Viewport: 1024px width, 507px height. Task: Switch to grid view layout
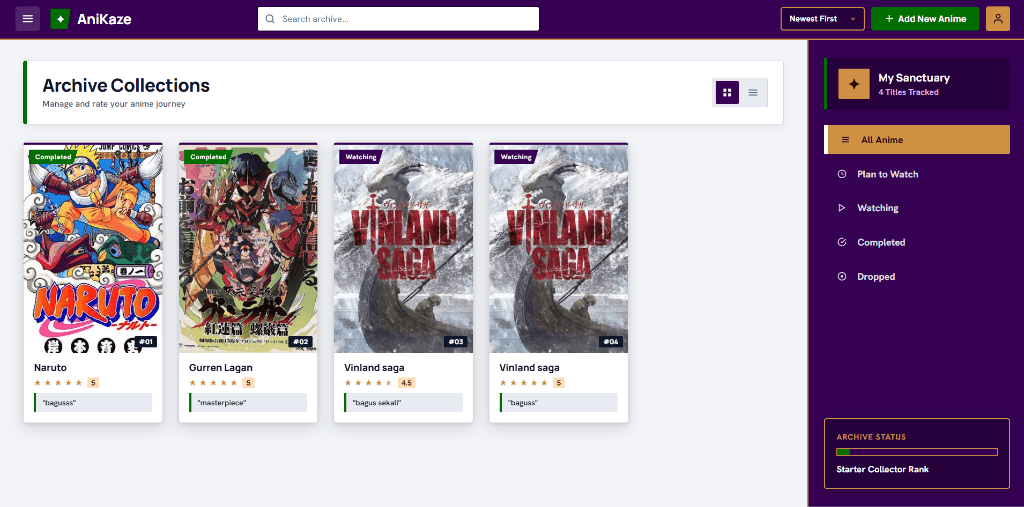(x=728, y=93)
